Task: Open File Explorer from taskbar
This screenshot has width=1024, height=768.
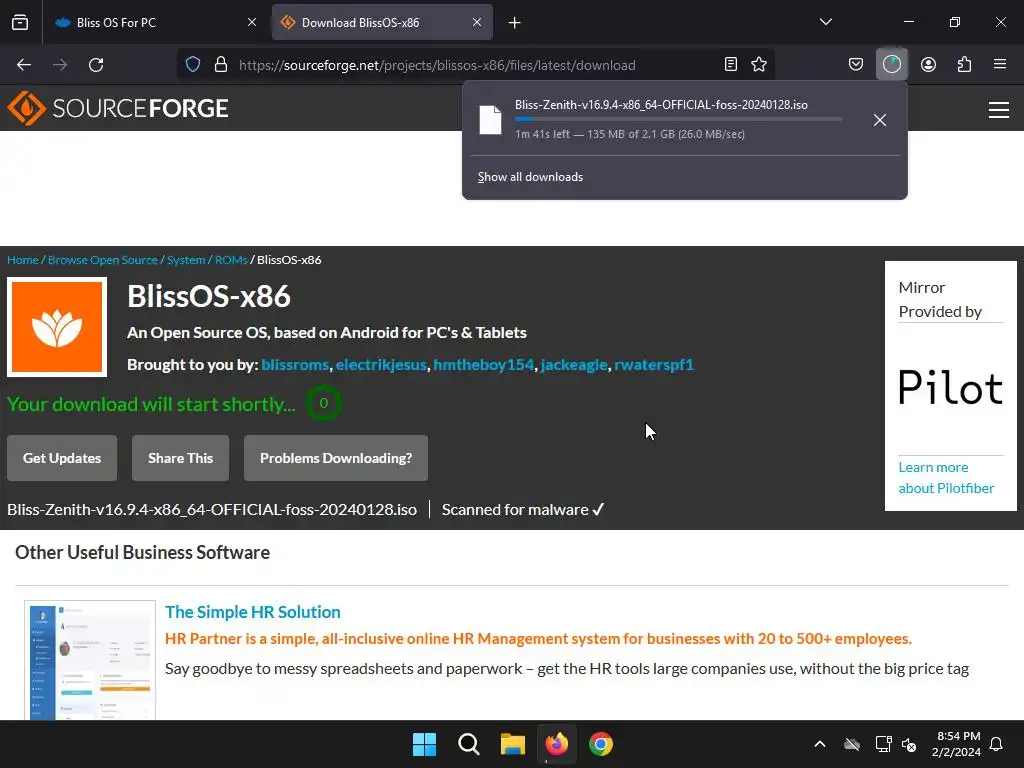Action: coord(513,744)
